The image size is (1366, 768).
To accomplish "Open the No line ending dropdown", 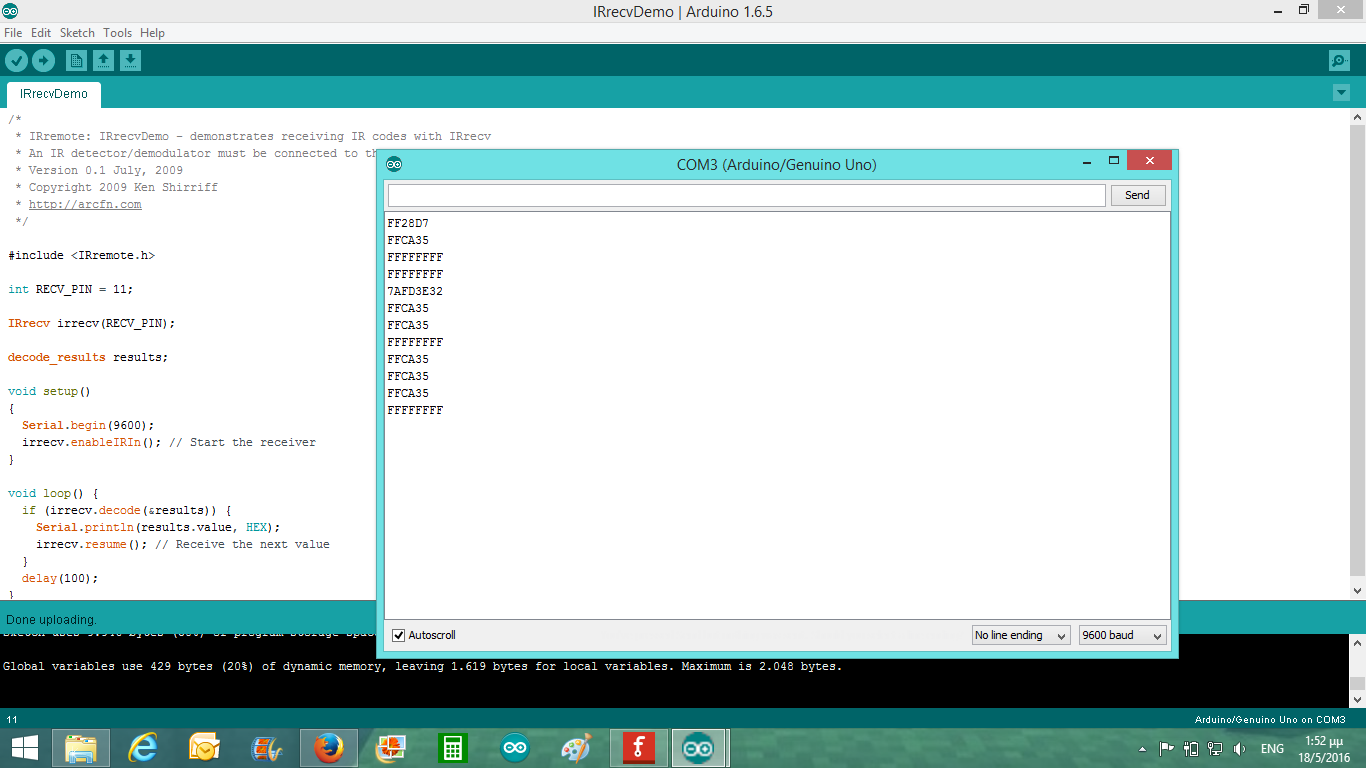I will click(x=1021, y=635).
